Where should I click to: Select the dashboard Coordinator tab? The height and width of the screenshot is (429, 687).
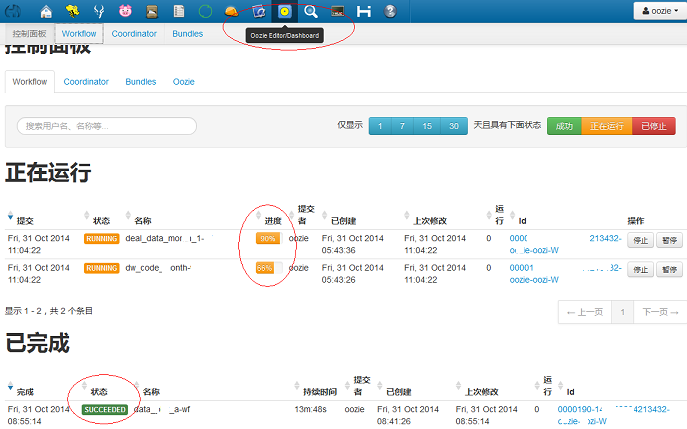[x=86, y=82]
